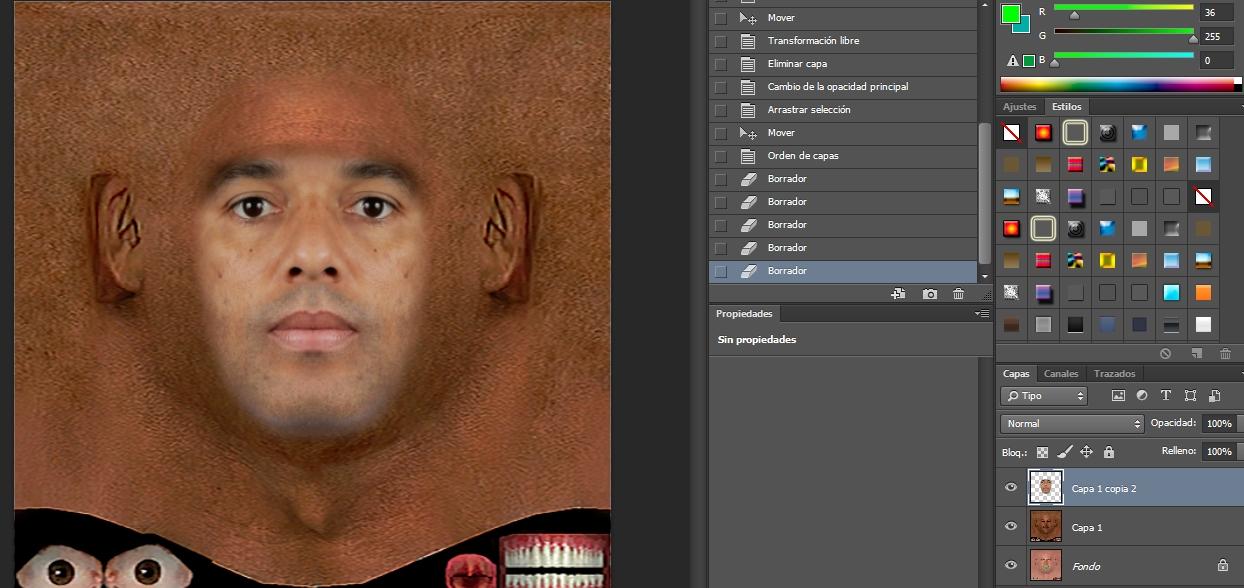Switch to the Ajustes tab

tap(1020, 107)
